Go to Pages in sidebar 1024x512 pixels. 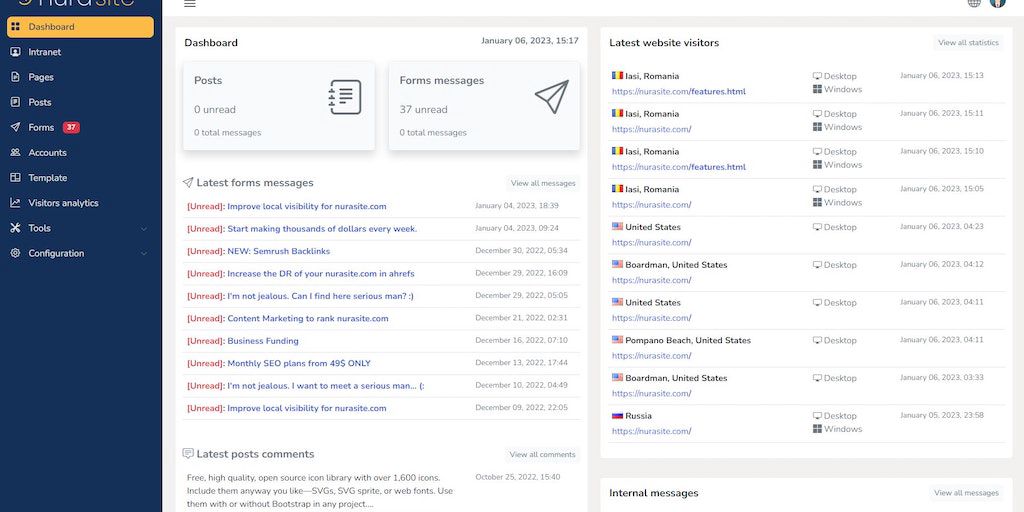pos(41,77)
